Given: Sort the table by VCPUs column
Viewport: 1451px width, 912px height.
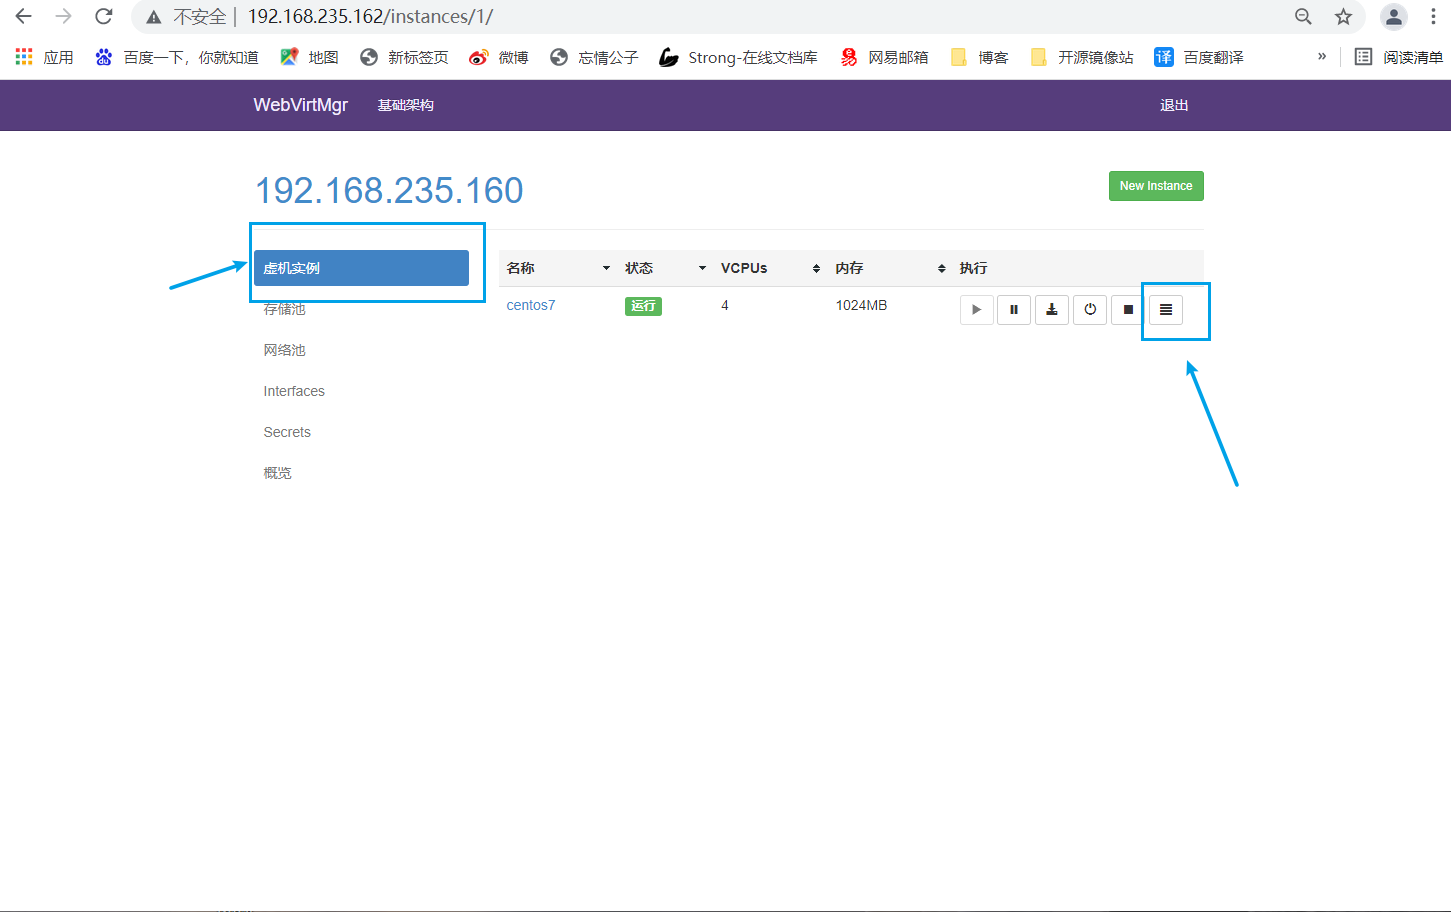Looking at the screenshot, I should tap(770, 268).
